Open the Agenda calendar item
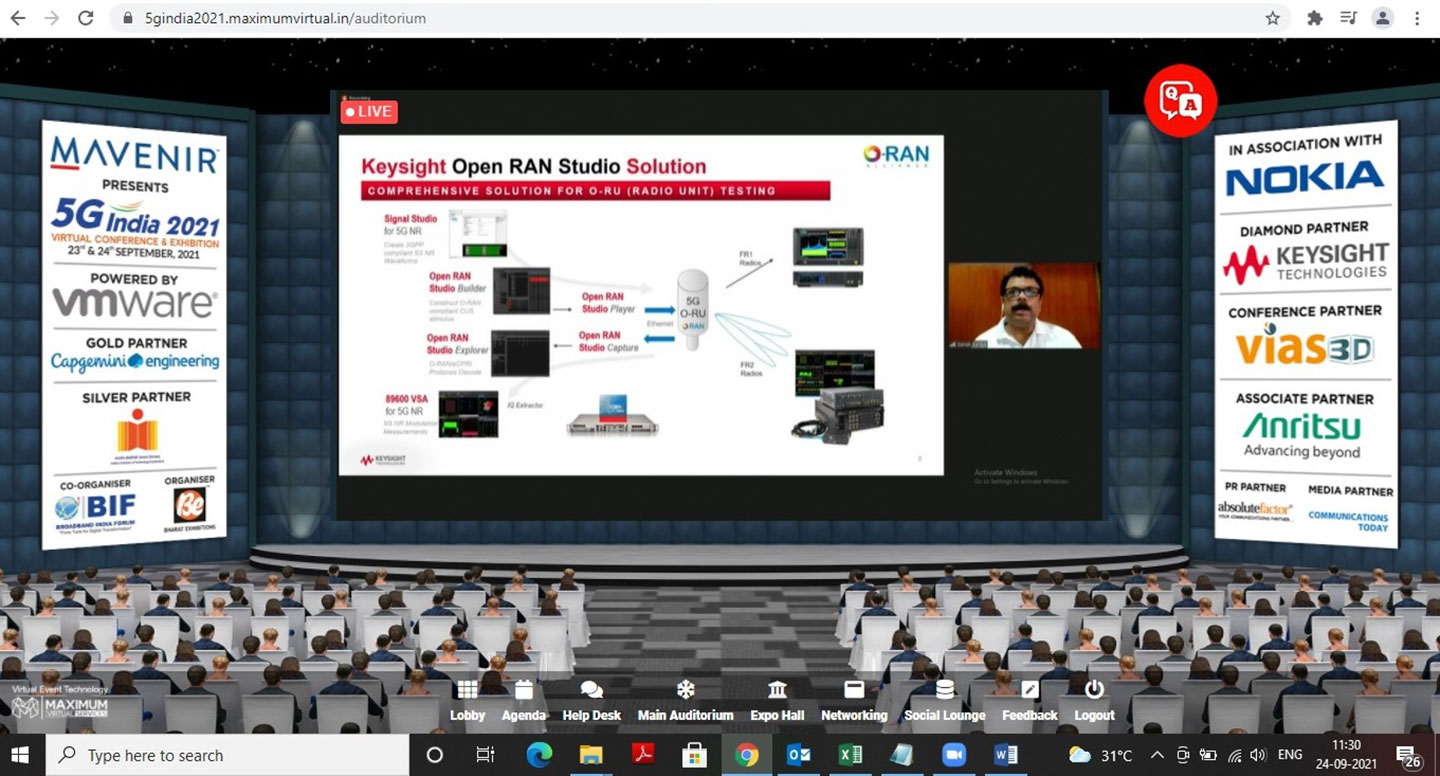This screenshot has width=1440, height=776. pyautogui.click(x=524, y=701)
